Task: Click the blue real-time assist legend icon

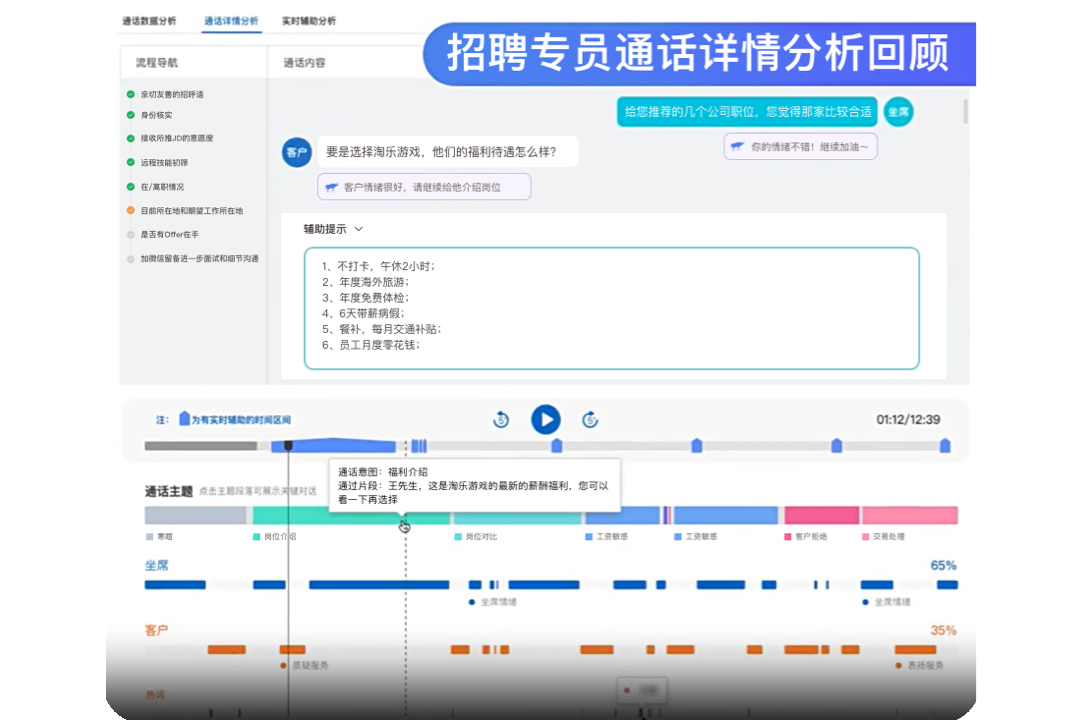Action: (185, 418)
